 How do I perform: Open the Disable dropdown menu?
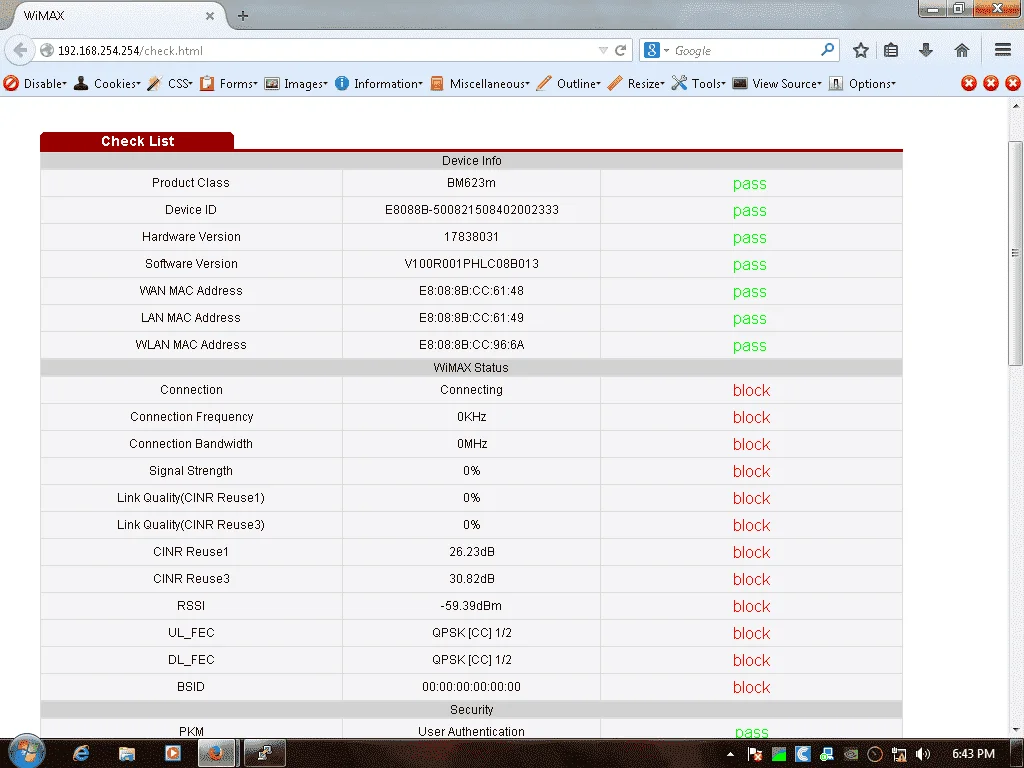point(35,84)
